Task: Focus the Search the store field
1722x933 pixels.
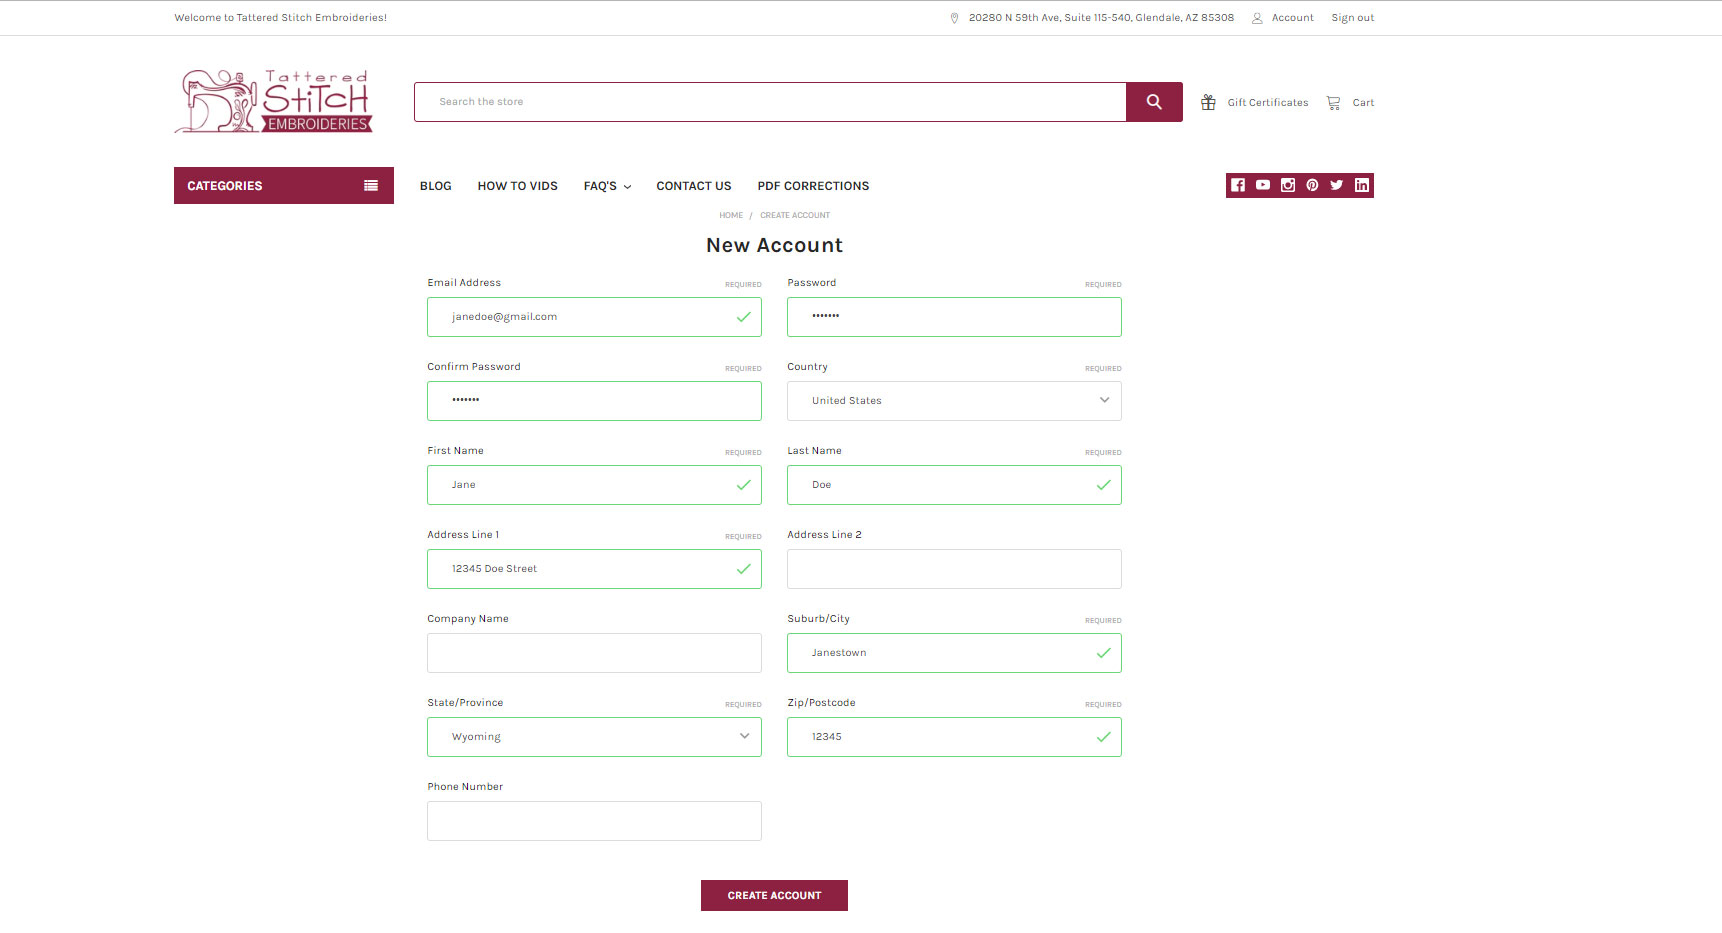Action: coord(770,102)
